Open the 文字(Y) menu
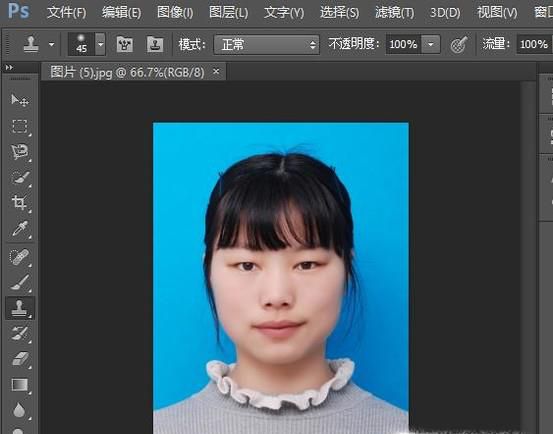The image size is (553, 434). coord(284,13)
